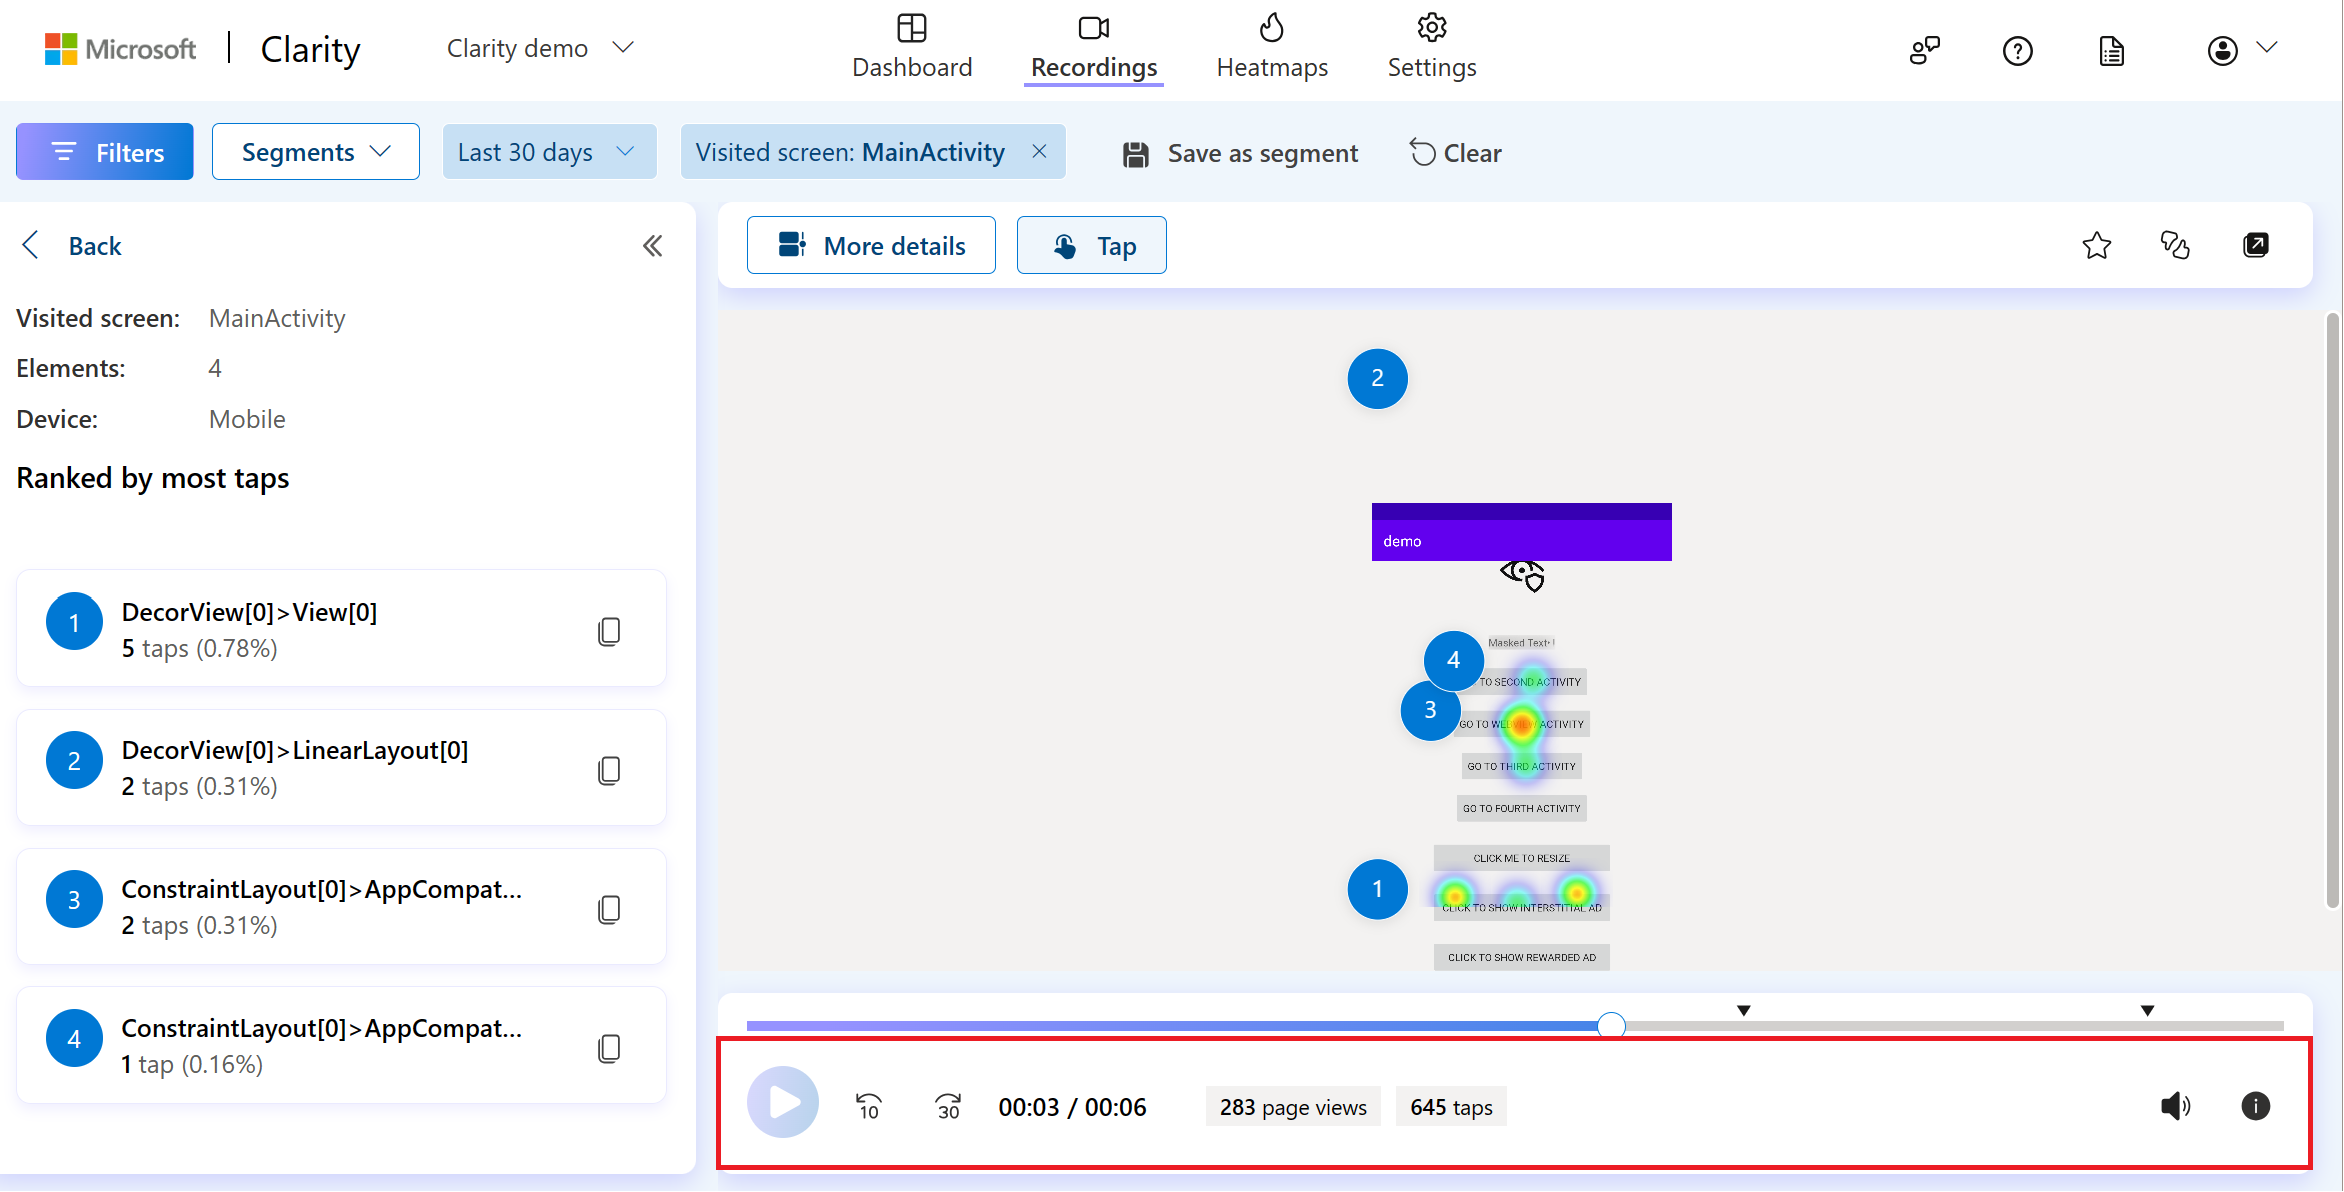Click the annotation/comment icon on heatmap
2344x1192 pixels.
(x=2175, y=245)
